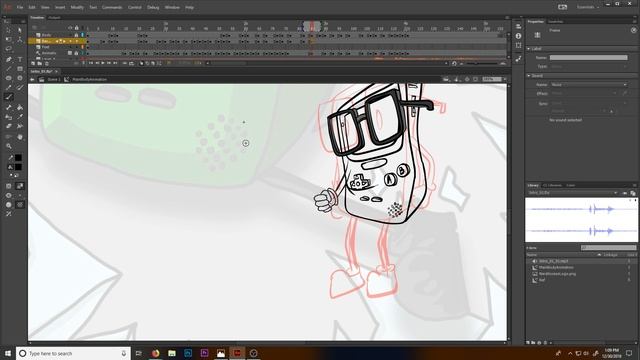Create a new layer in timeline
This screenshot has width=640, height=360.
(x=33, y=64)
